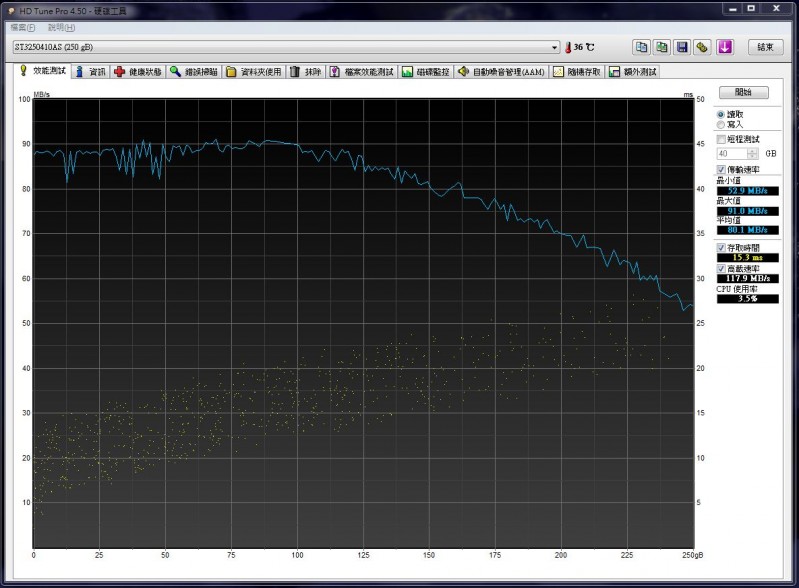
Task: Switch to the 隨機存取 random access tab
Action: [x=577, y=72]
